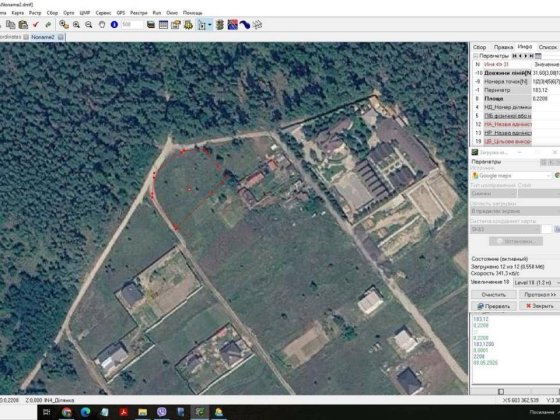Click the Zoom In magnifier
The height and width of the screenshot is (420, 560).
[76, 25]
